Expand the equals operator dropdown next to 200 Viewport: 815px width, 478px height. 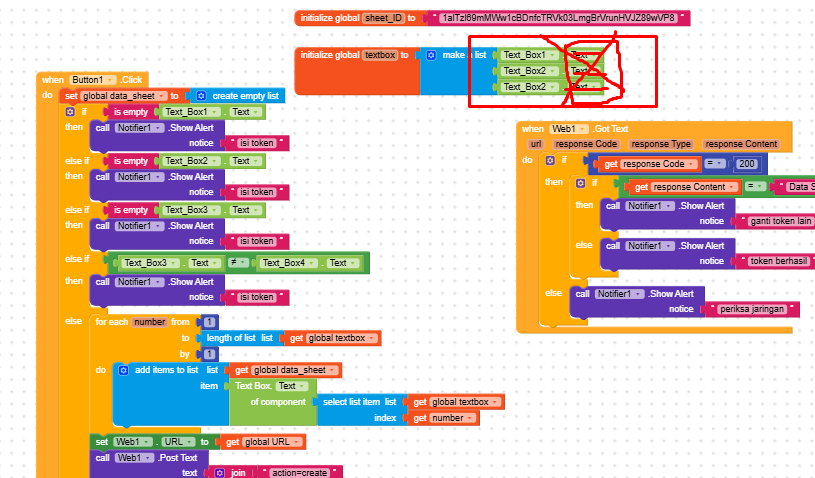point(715,164)
